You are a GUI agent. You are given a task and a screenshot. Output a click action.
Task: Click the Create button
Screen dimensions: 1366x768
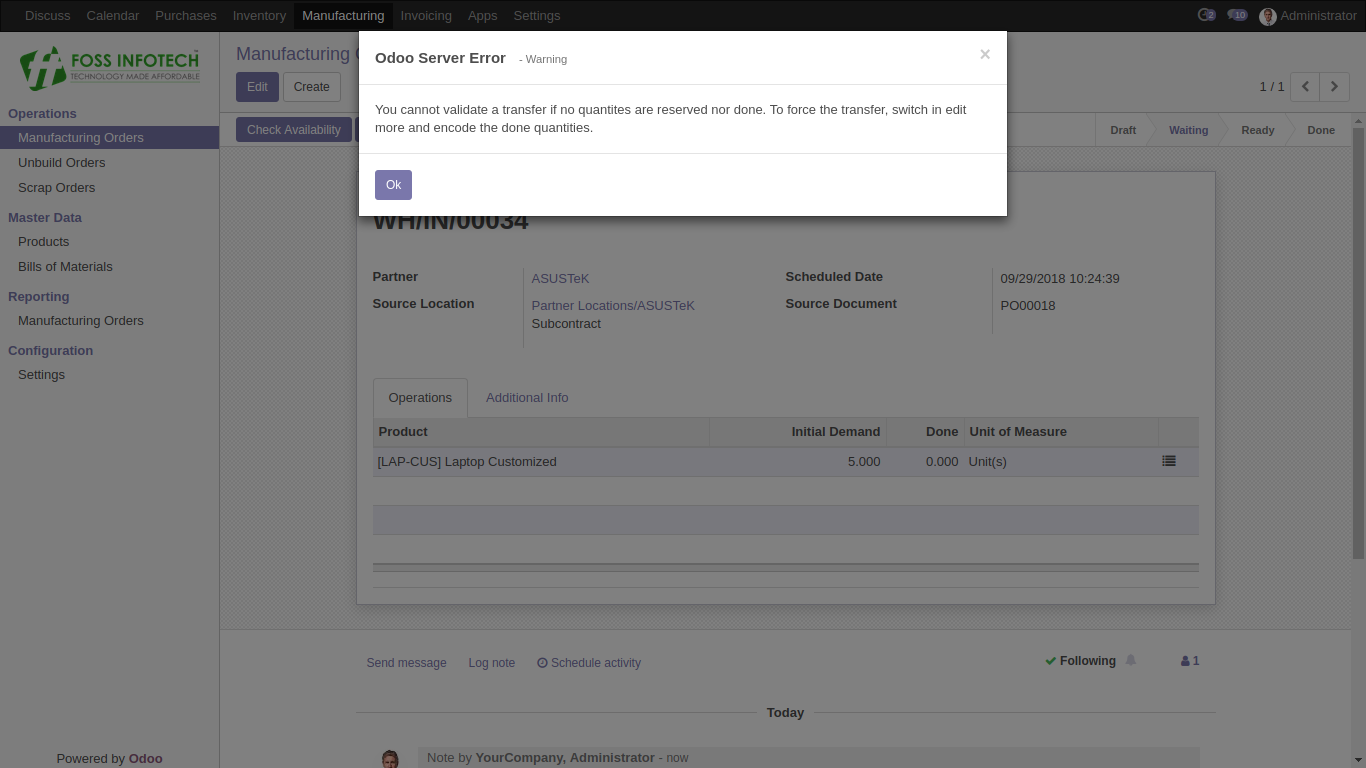312,87
